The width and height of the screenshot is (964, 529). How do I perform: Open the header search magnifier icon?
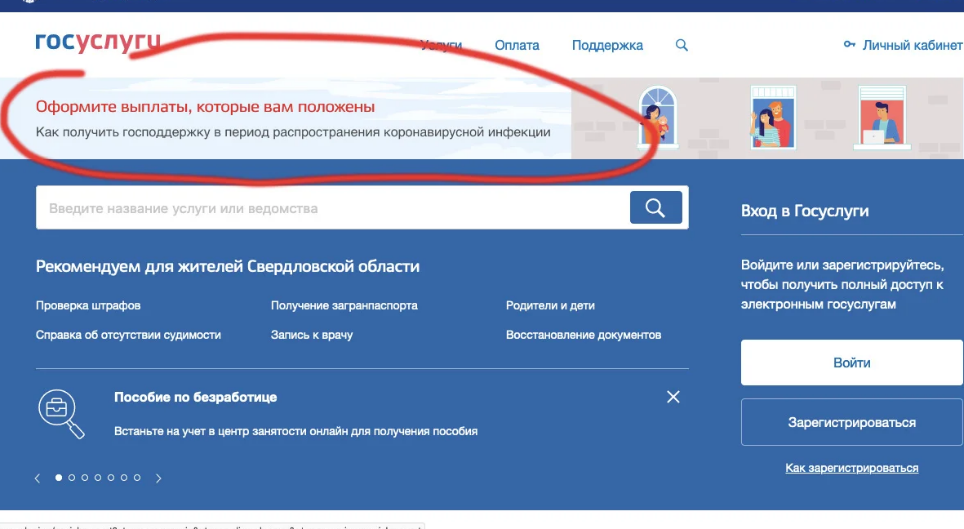(x=682, y=45)
